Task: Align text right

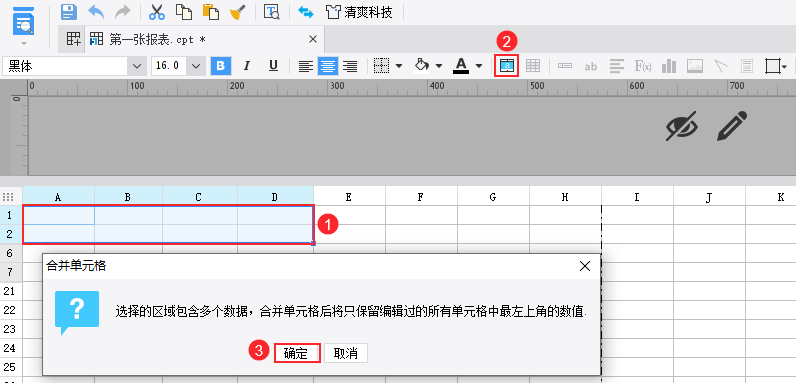Action: point(350,66)
